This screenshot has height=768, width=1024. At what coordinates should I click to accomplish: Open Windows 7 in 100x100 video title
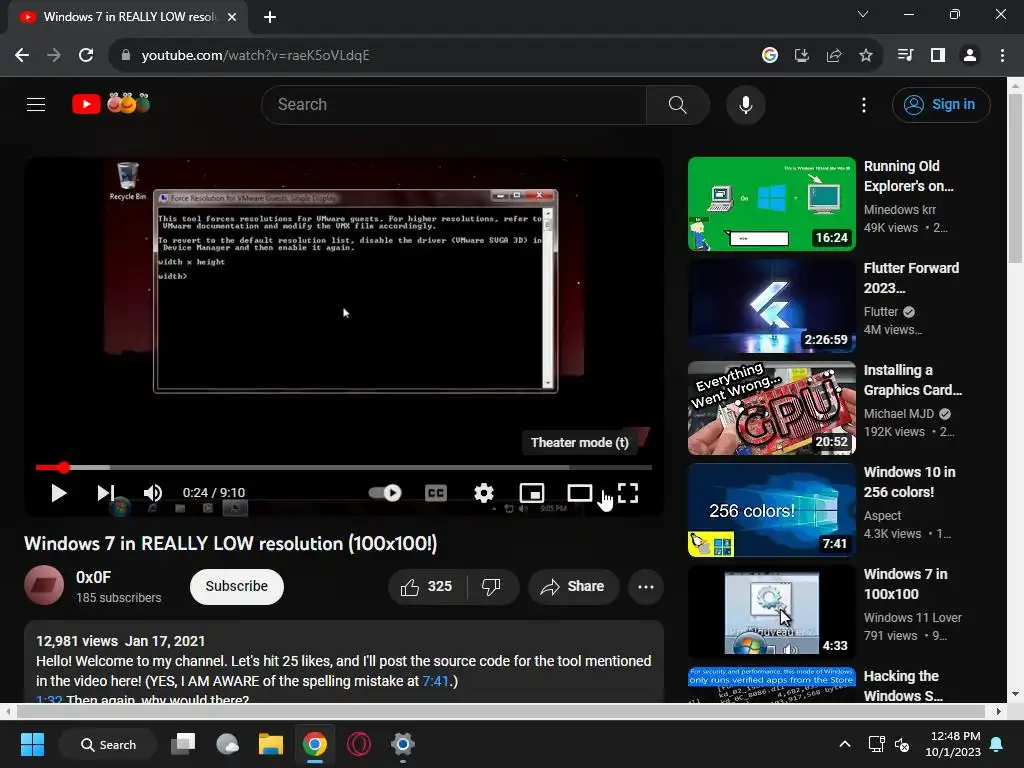(905, 584)
